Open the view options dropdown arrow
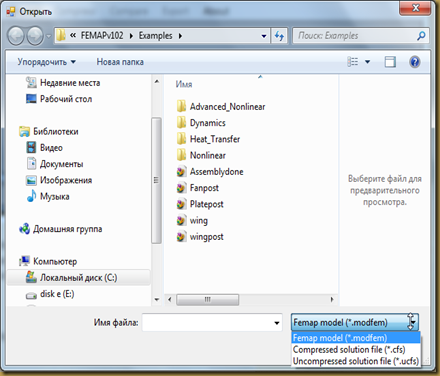Image resolution: width=440 pixels, height=376 pixels. pyautogui.click(x=367, y=62)
